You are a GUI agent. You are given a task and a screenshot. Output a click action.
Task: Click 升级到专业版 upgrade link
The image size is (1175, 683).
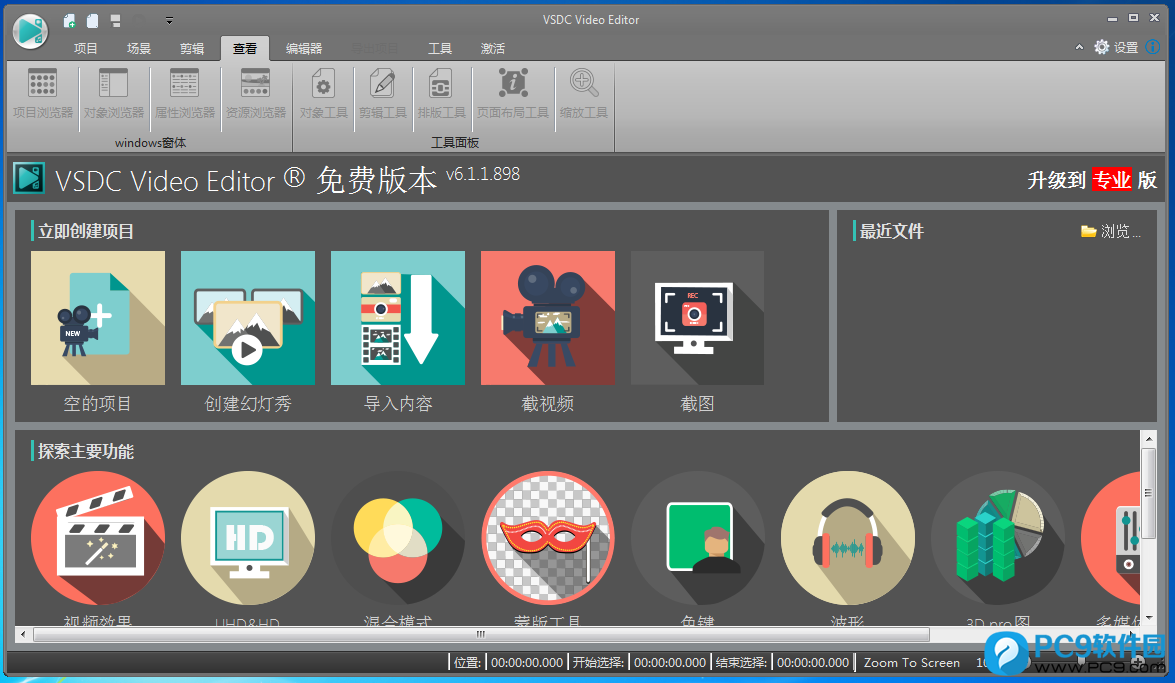pyautogui.click(x=1092, y=180)
